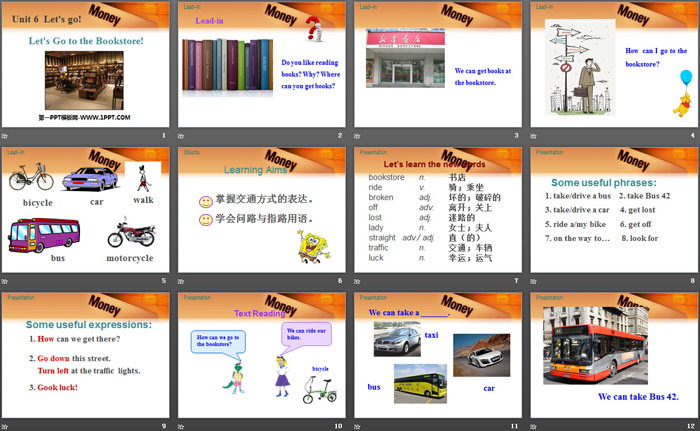Click the animation star icon under slide 12

tap(534, 425)
